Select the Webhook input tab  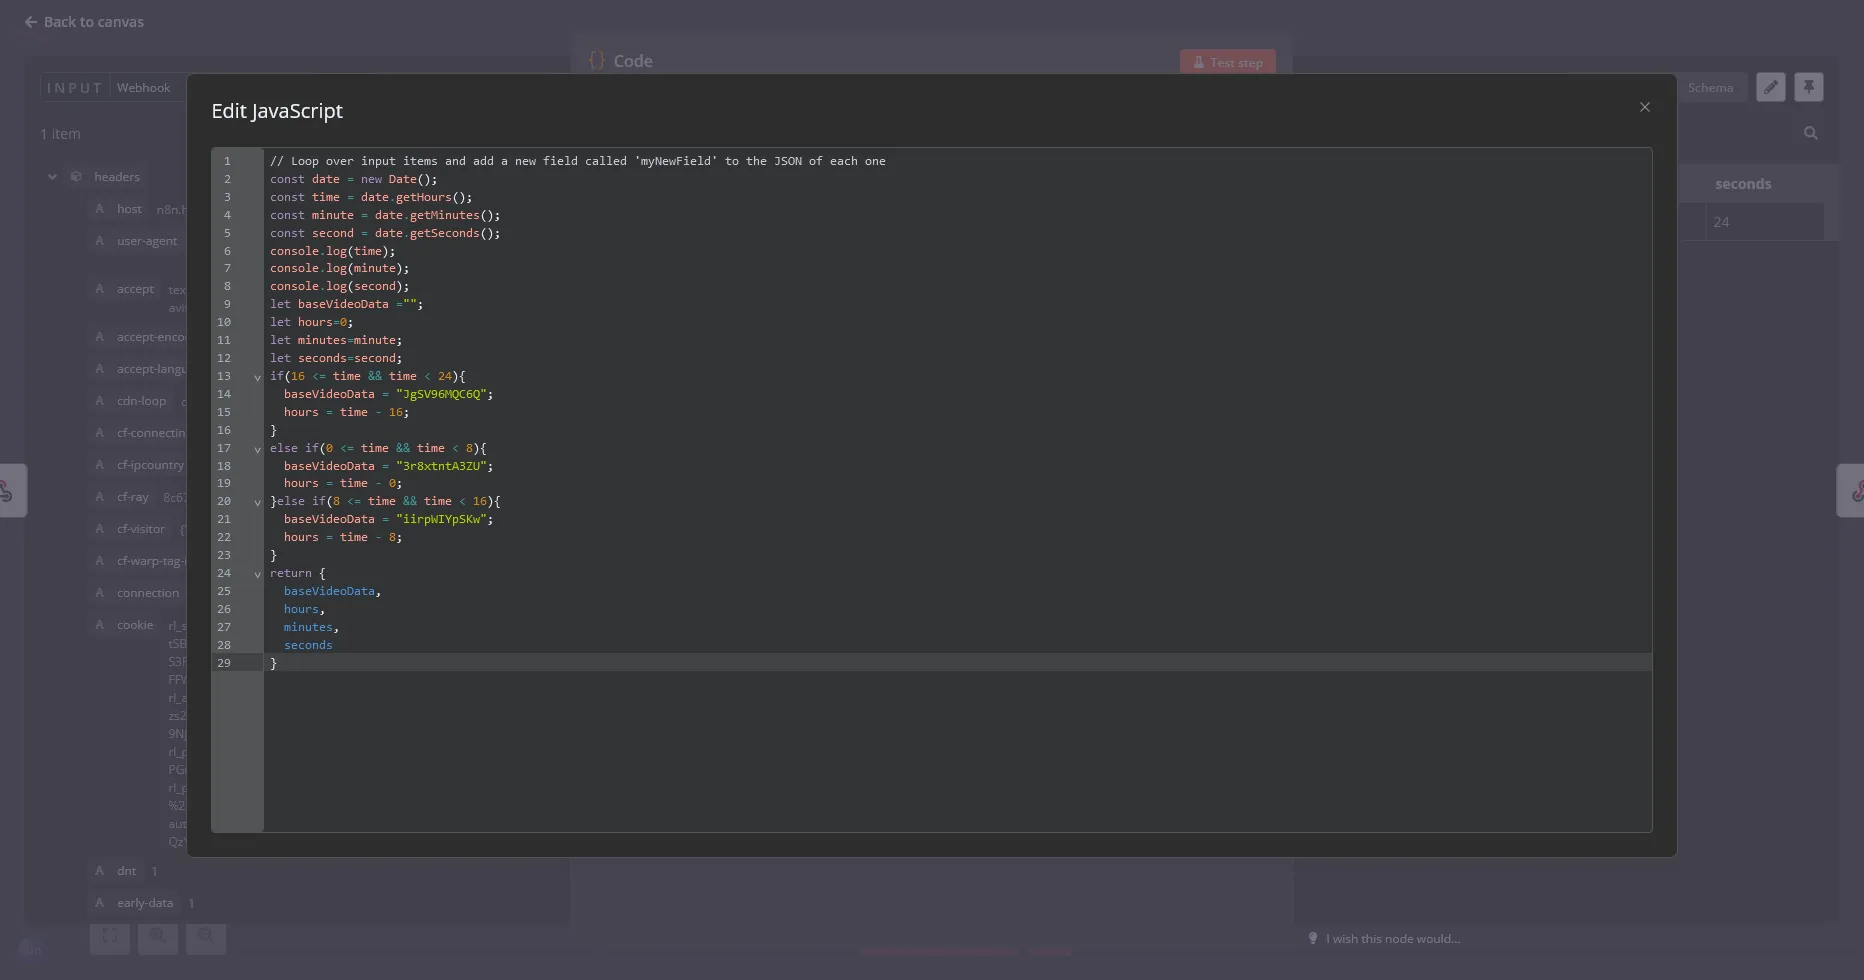143,88
